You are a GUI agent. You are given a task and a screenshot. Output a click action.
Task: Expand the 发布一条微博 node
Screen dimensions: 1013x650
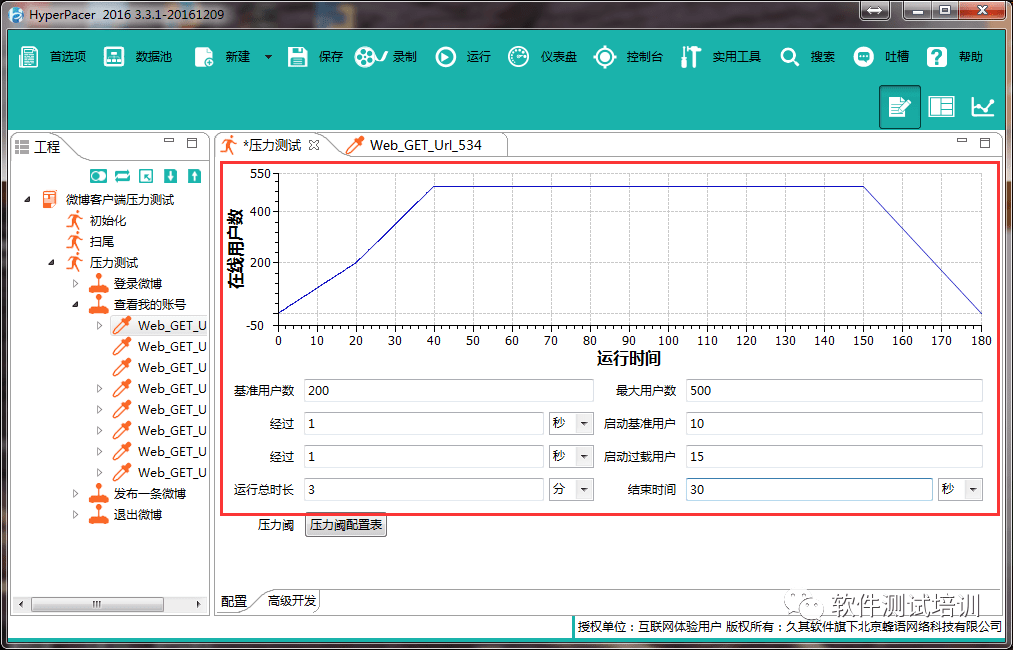(x=75, y=494)
